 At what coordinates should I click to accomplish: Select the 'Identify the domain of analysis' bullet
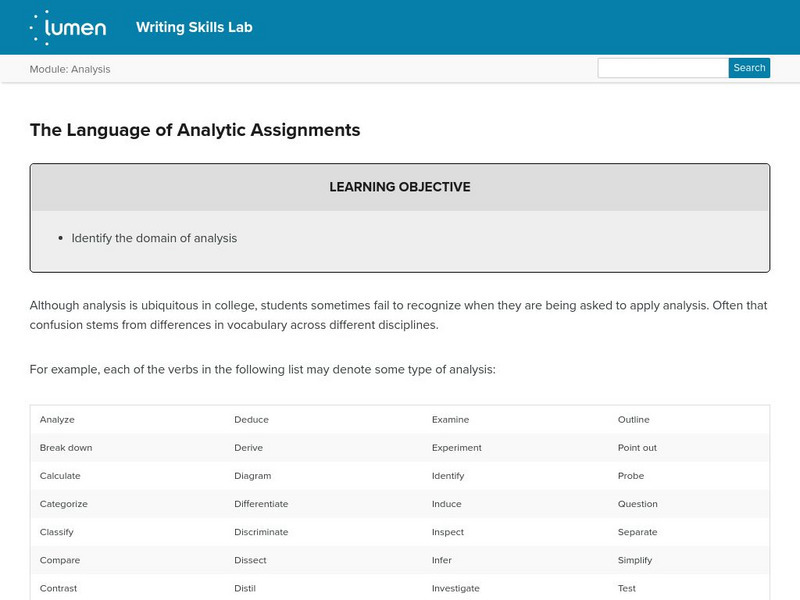click(x=154, y=238)
